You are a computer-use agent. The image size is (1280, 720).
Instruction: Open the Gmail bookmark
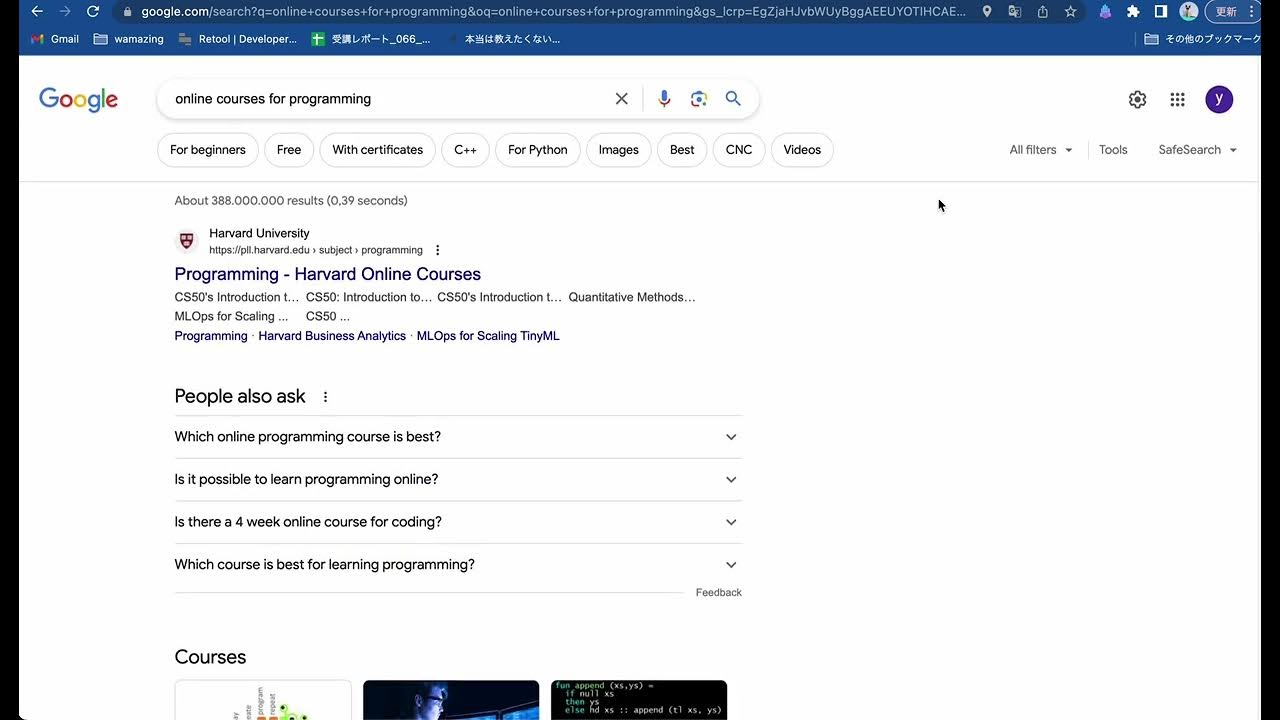tap(55, 39)
